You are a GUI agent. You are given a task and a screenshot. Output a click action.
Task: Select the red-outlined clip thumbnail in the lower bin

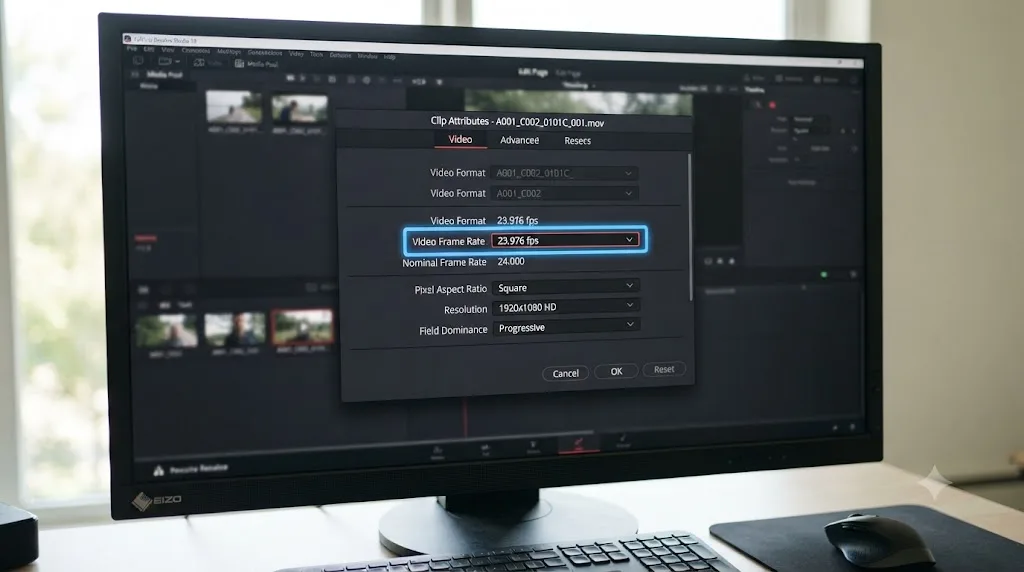click(x=303, y=327)
